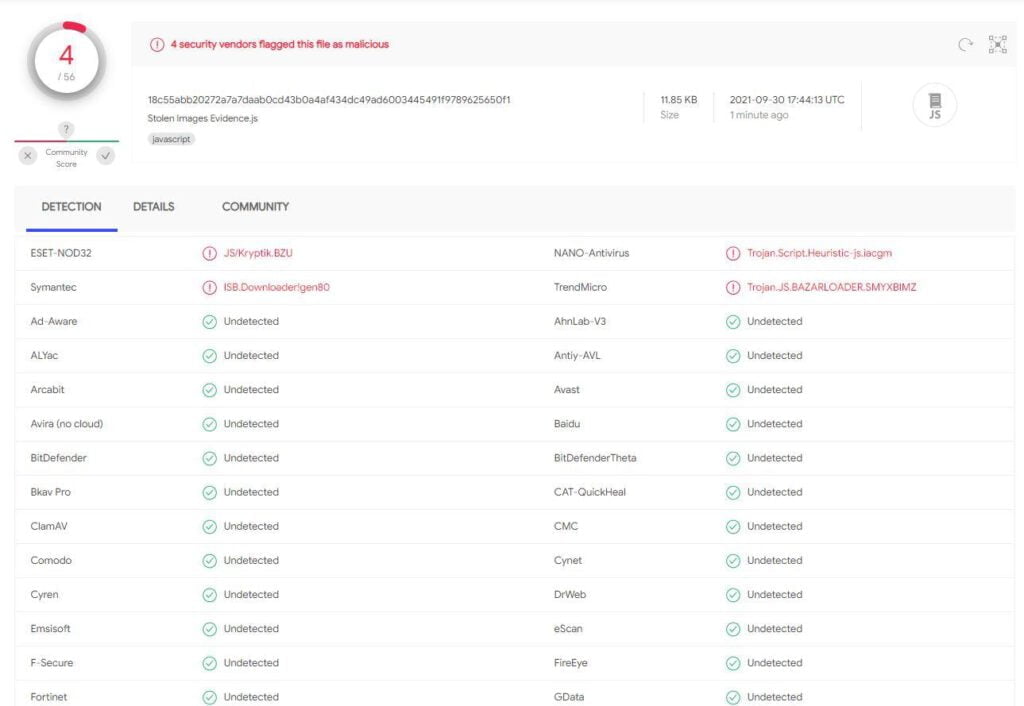Open the JS/Kryptik.BZU detection link

pyautogui.click(x=258, y=253)
